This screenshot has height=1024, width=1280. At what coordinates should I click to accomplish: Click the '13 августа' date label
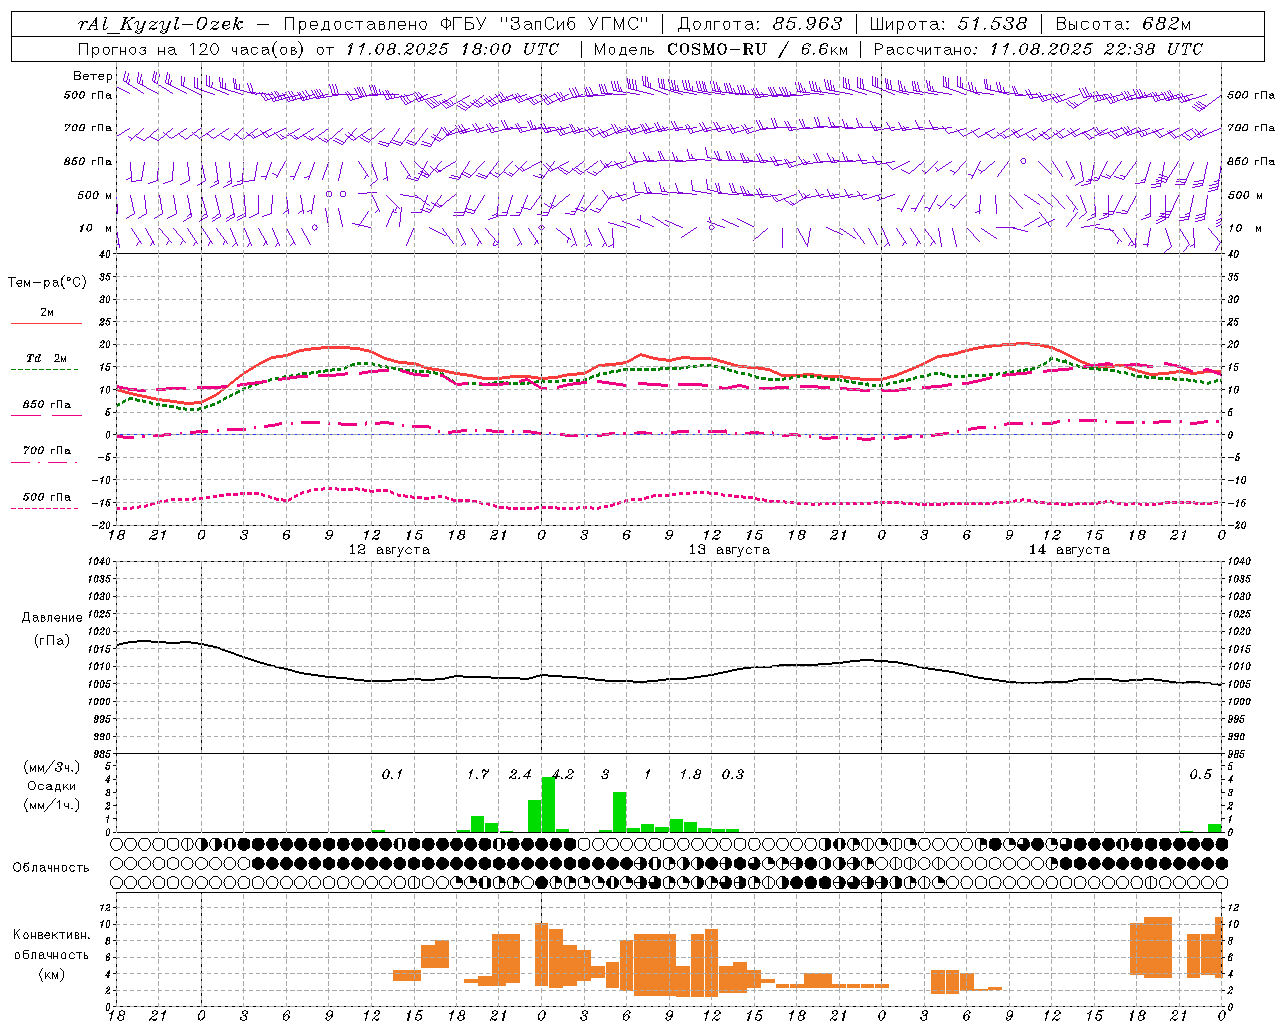(729, 550)
